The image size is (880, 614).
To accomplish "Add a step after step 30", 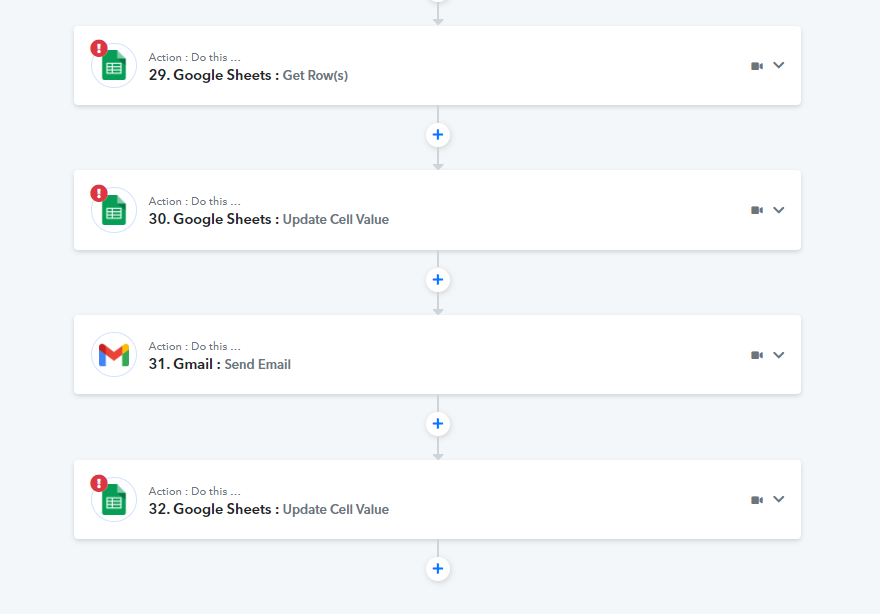I will click(x=438, y=279).
